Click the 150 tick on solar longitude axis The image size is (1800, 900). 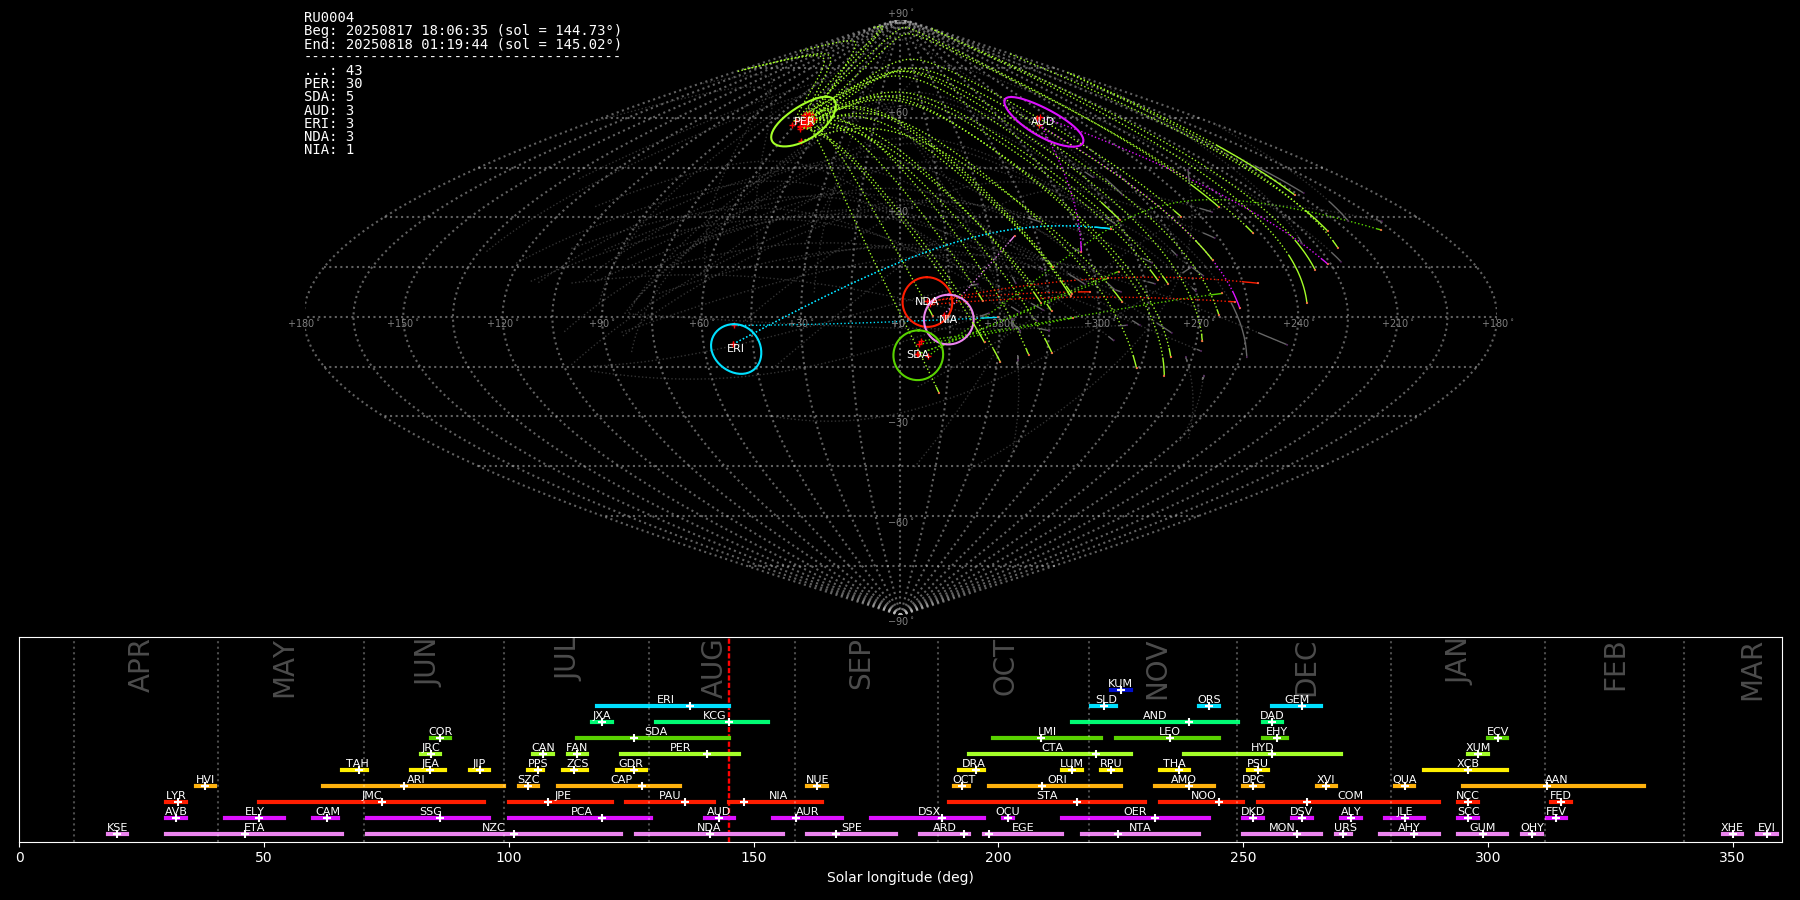[754, 857]
